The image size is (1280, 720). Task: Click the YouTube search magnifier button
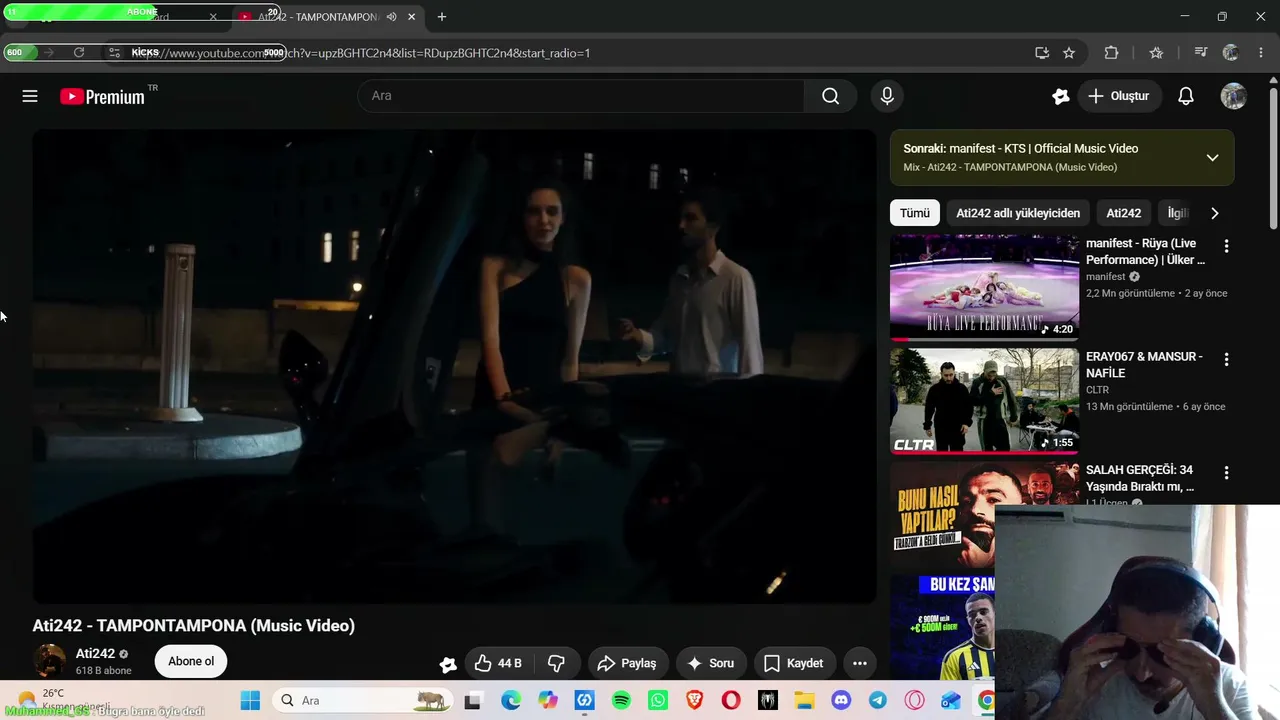coord(831,96)
